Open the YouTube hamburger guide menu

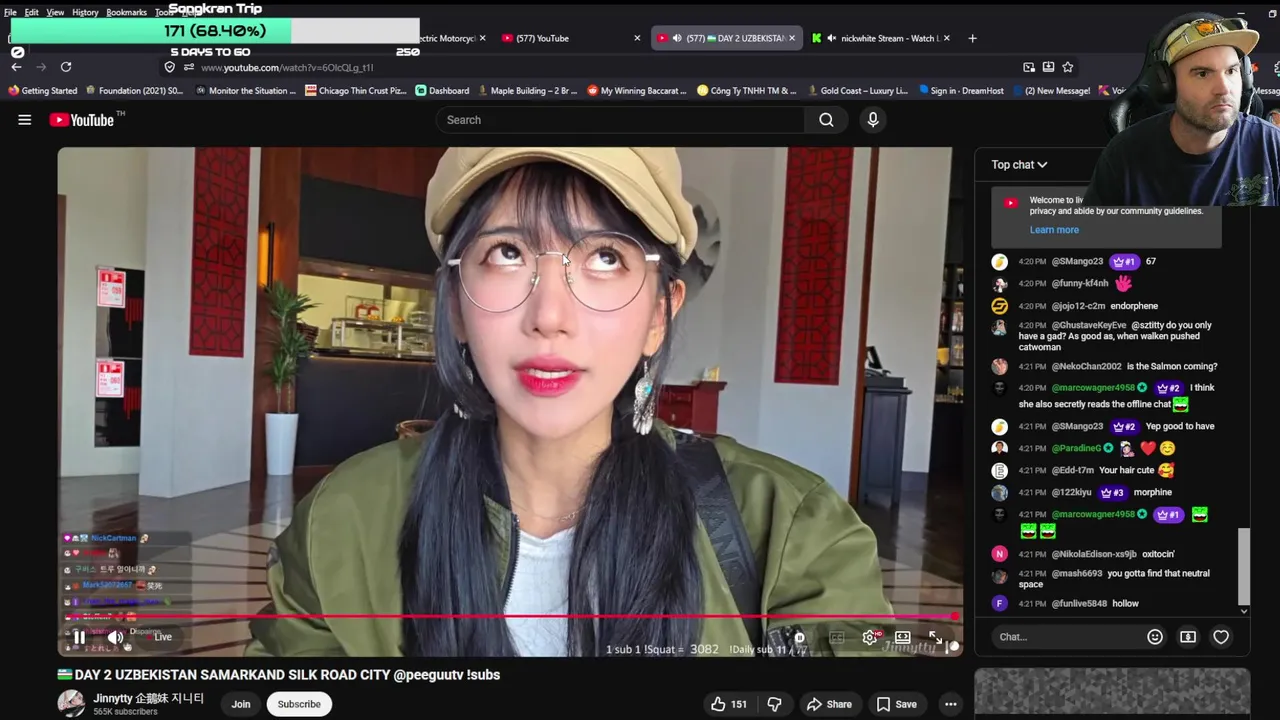[x=24, y=120]
